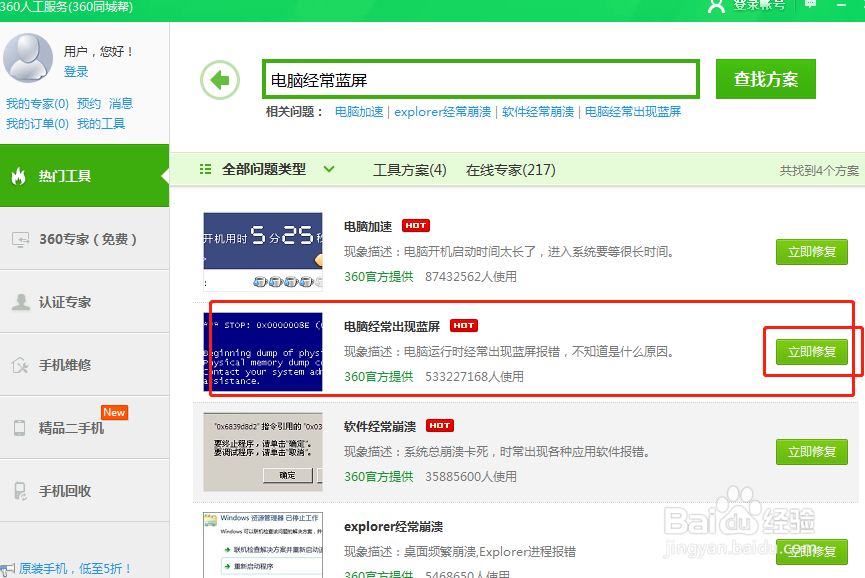Click the 共找到4个方案 result count

point(819,171)
